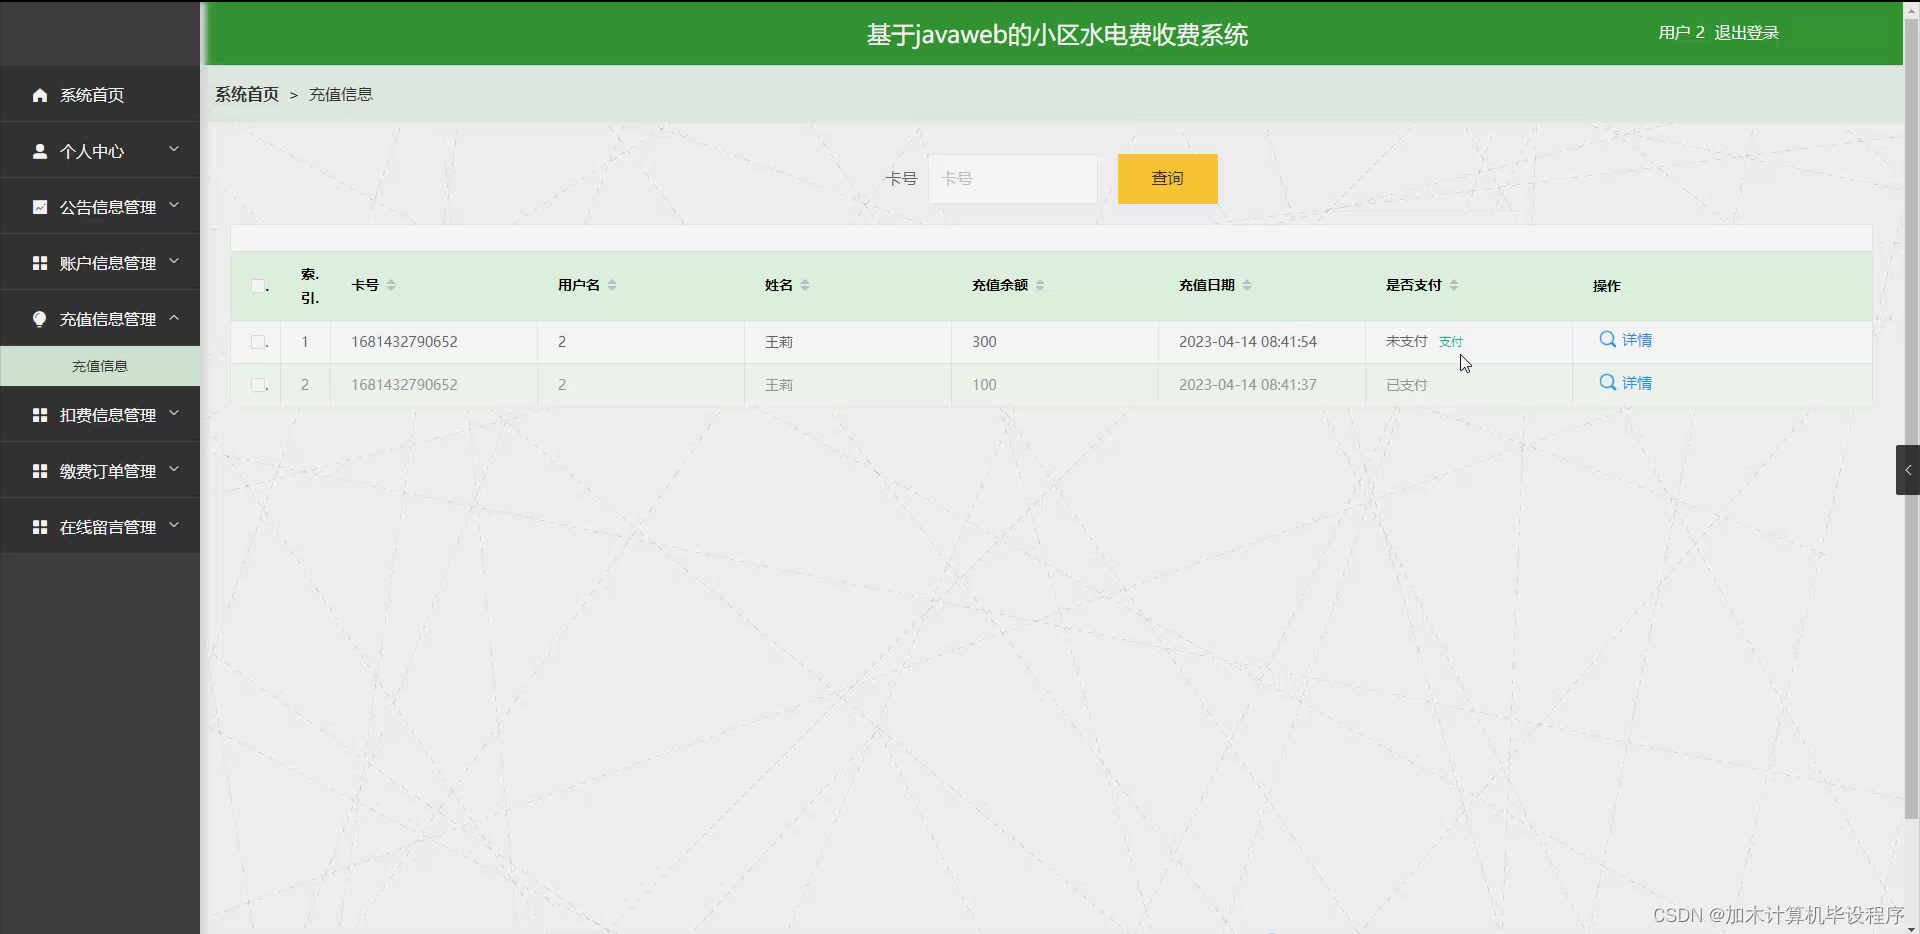Select the 充值信息管理 icon in sidebar
This screenshot has width=1920, height=934.
click(x=40, y=319)
